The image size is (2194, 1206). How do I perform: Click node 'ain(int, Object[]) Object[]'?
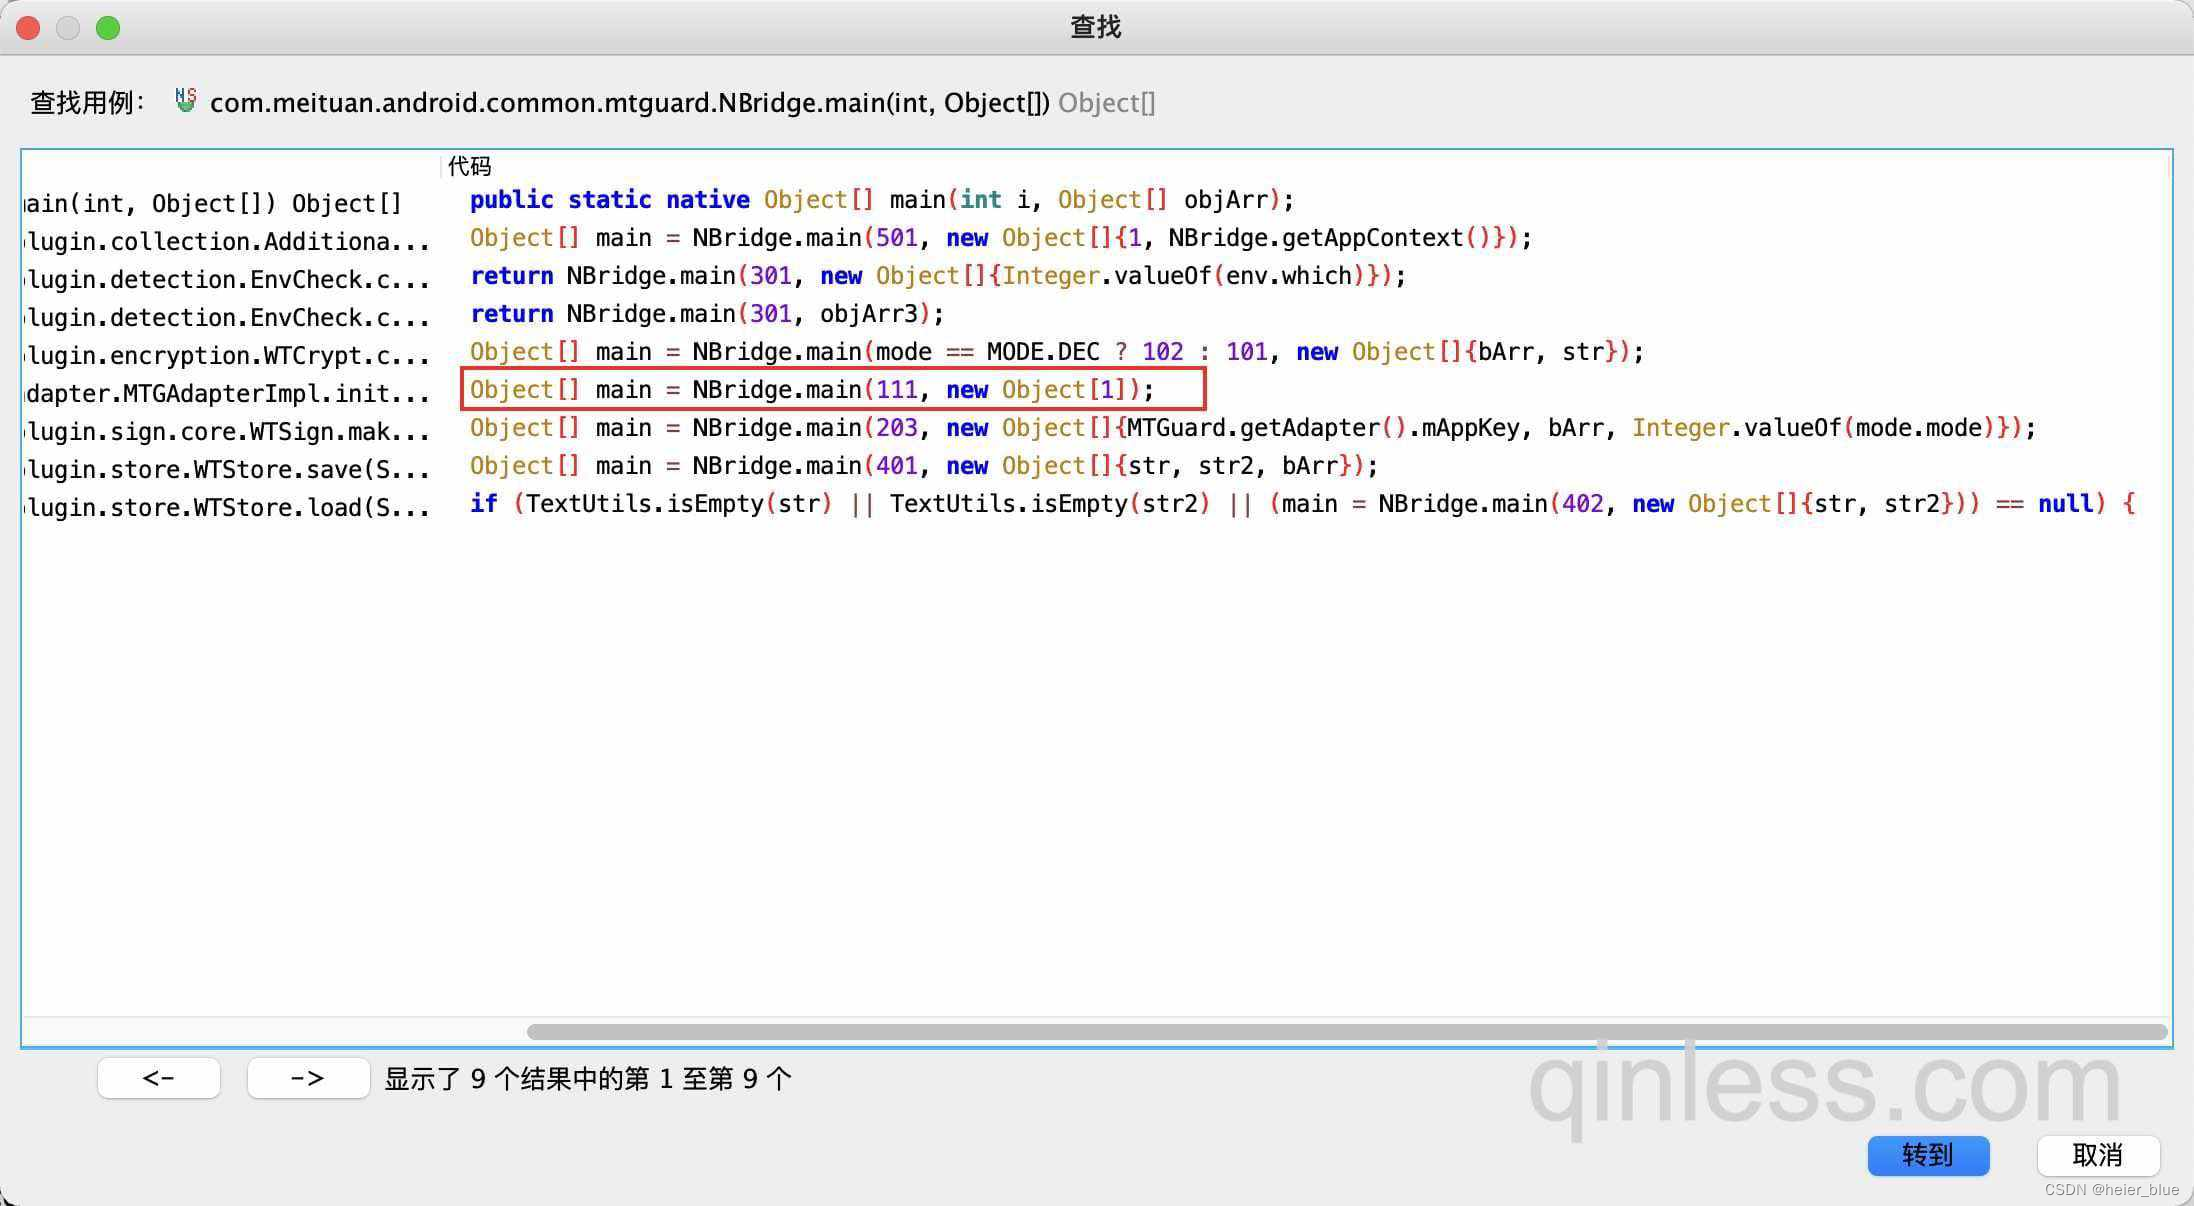pos(212,204)
